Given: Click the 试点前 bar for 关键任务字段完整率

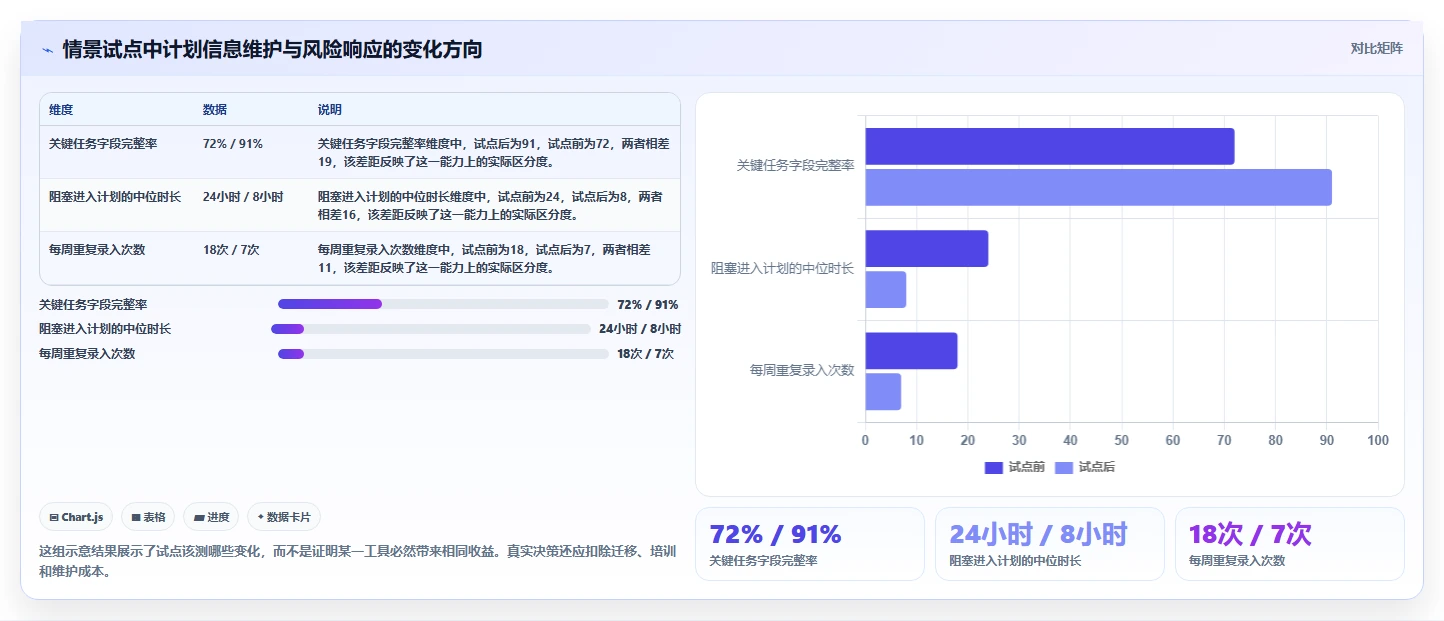Looking at the screenshot, I should point(1050,146).
